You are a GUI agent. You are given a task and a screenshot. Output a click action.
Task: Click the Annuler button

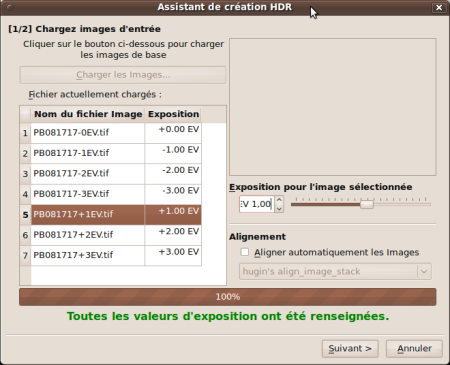[x=414, y=349]
